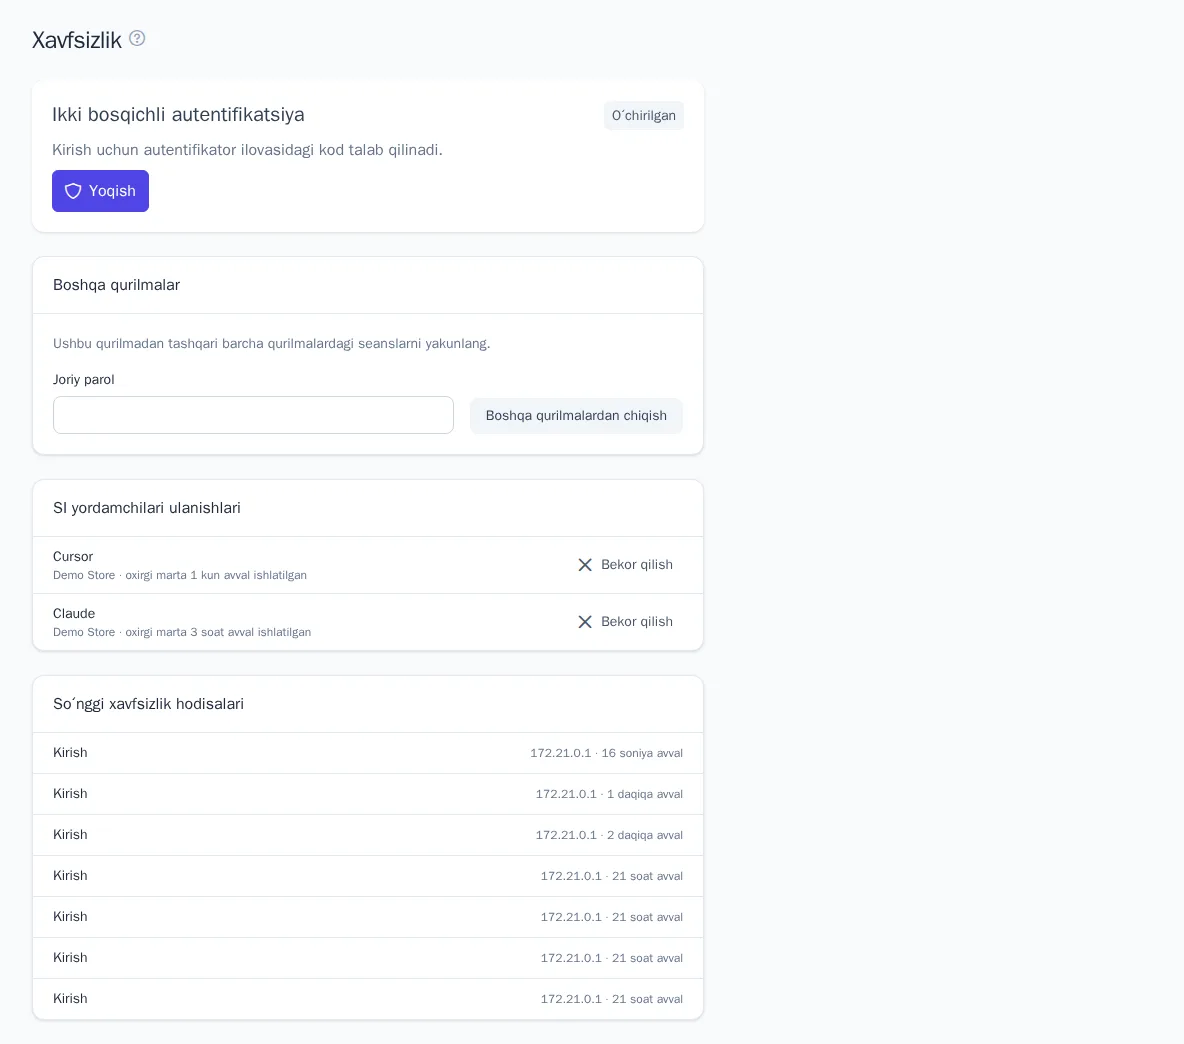The width and height of the screenshot is (1184, 1044).
Task: Click the Ikki bosqichli autentifikatsiya heading
Action: pyautogui.click(x=178, y=115)
